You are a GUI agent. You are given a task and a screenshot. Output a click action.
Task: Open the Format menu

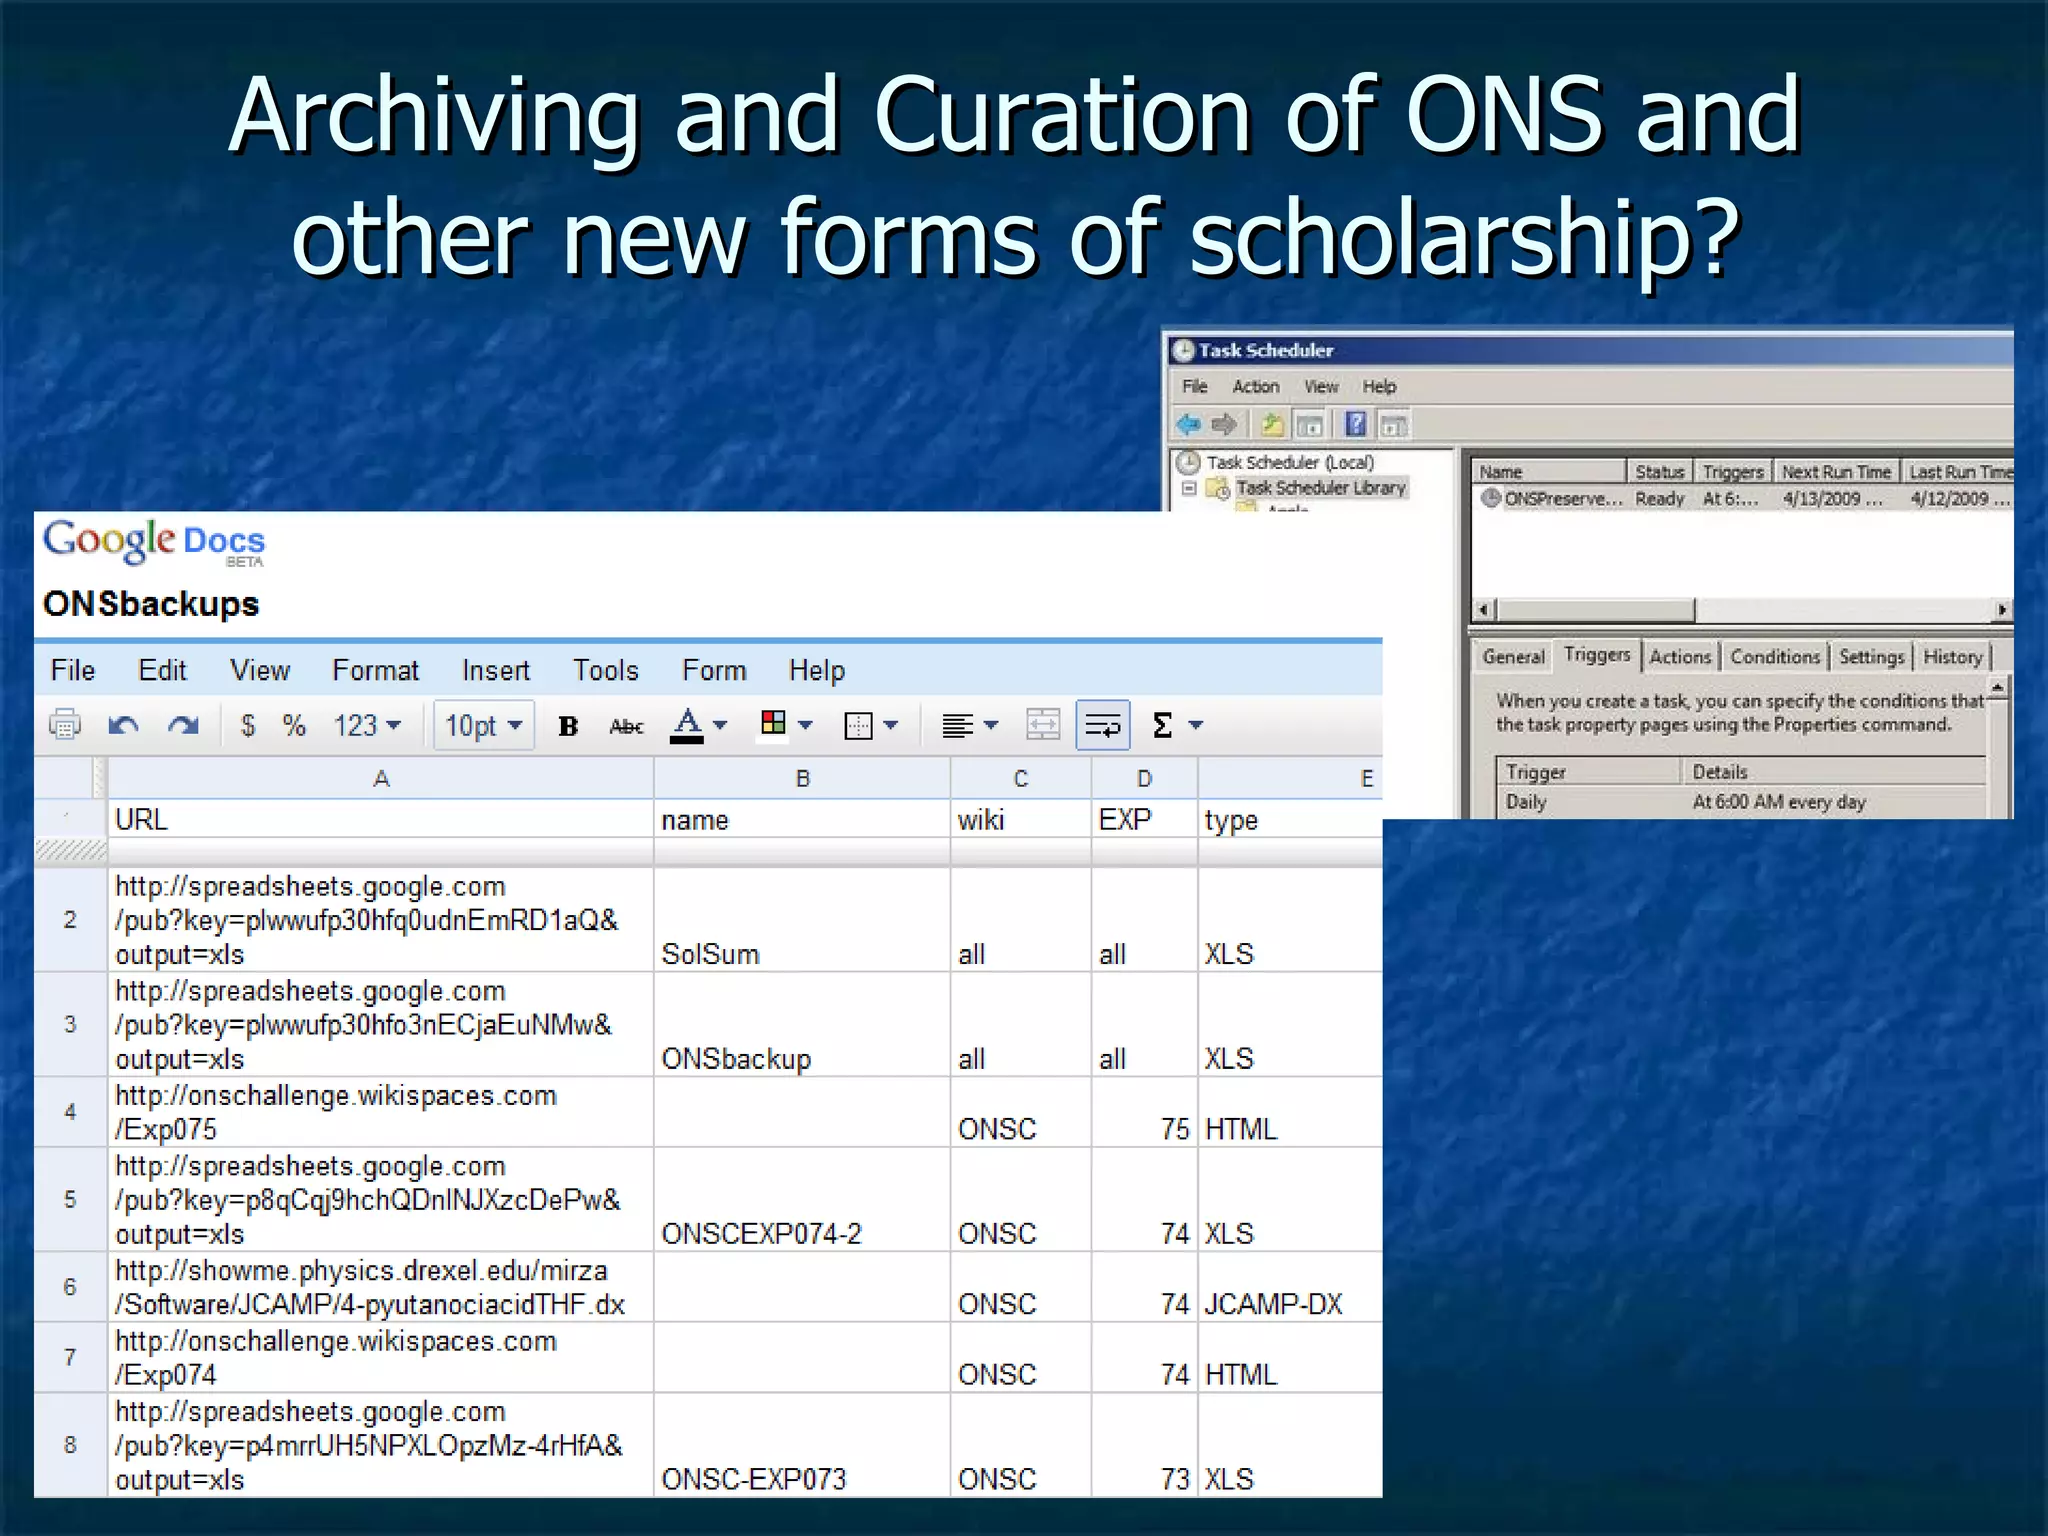coord(375,670)
